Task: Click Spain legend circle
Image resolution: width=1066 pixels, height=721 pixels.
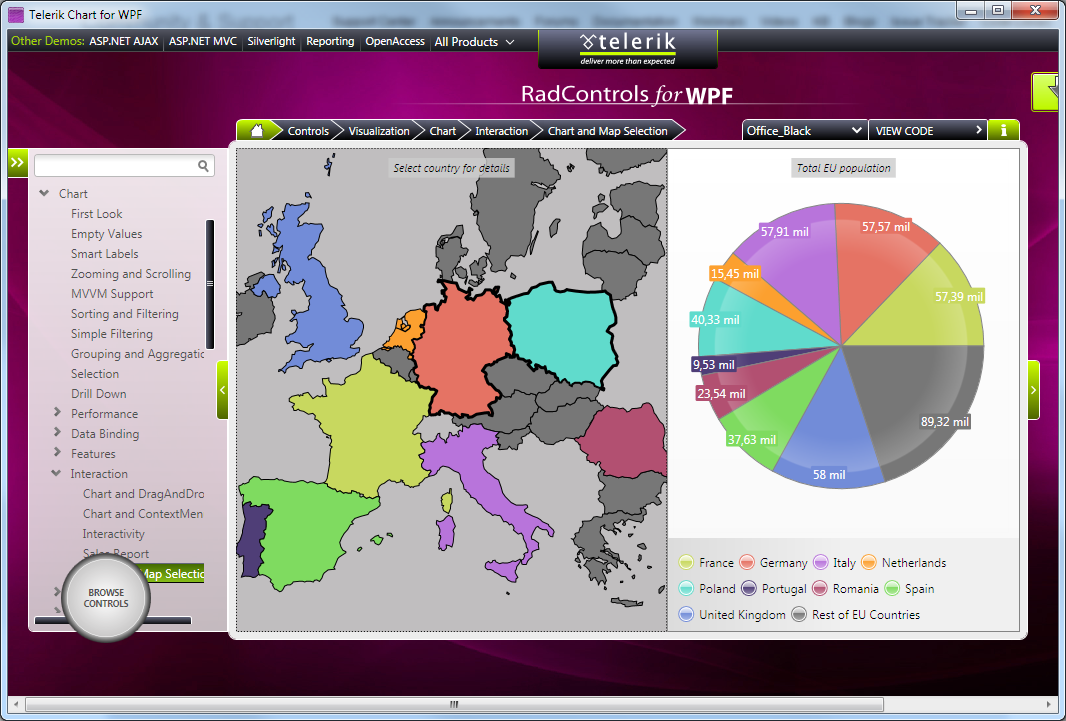Action: tap(892, 588)
